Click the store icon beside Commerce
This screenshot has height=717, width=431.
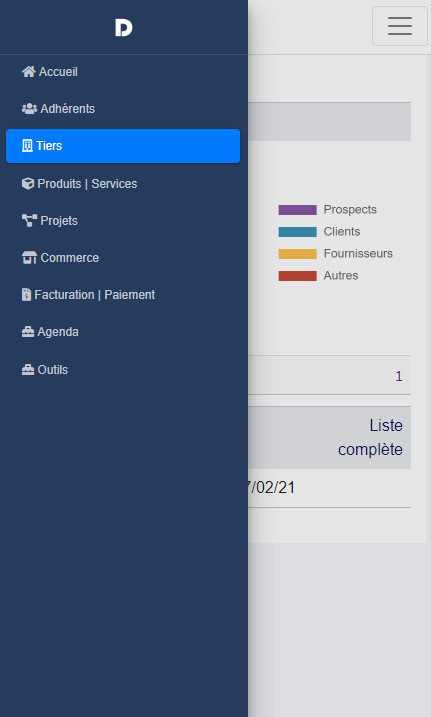coord(29,258)
